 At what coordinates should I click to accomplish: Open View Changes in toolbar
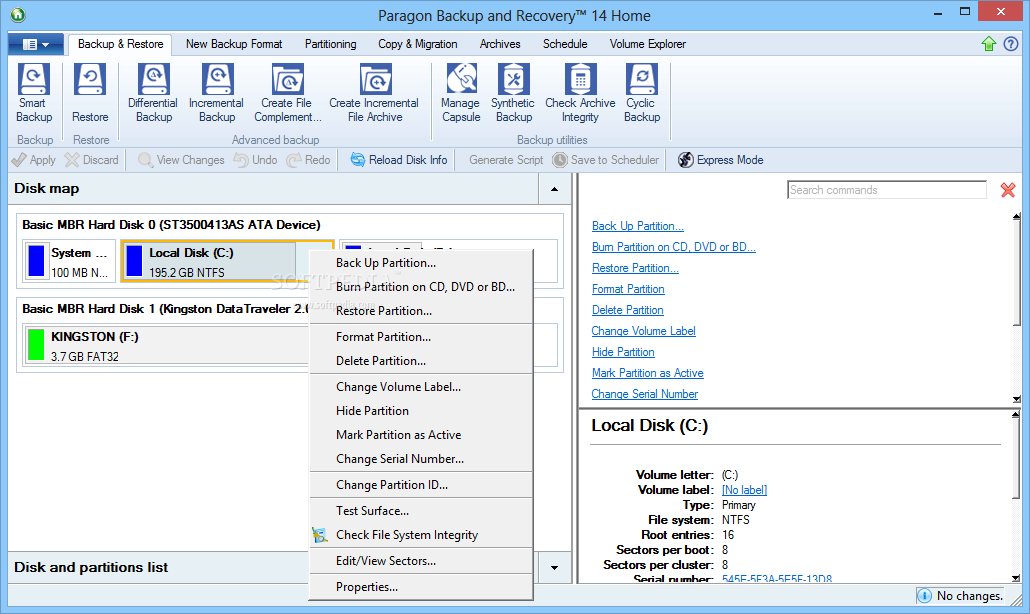[181, 160]
